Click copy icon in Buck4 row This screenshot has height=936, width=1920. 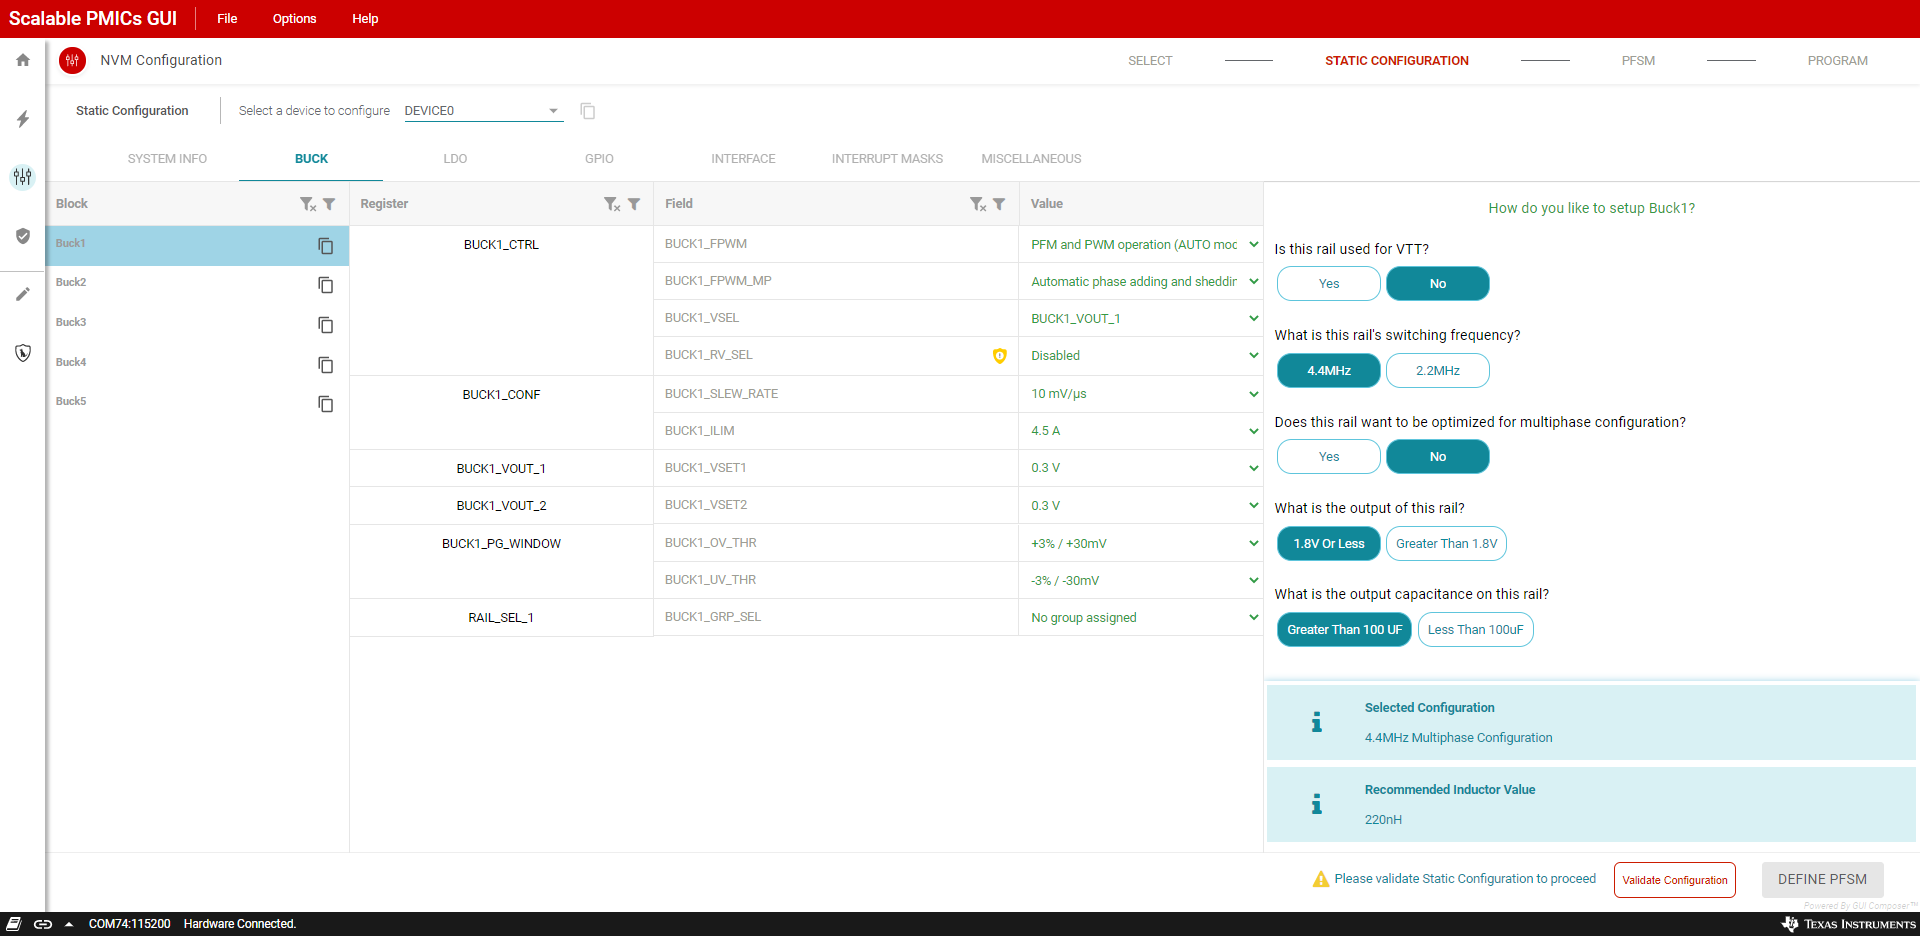coord(325,365)
